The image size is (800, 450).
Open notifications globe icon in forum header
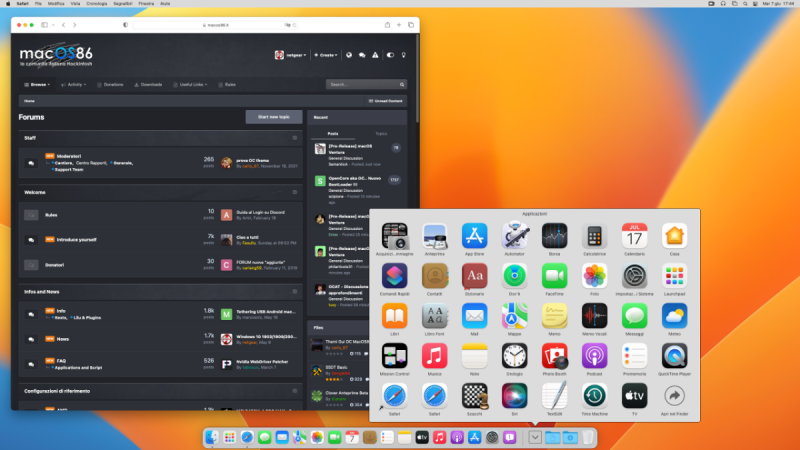point(349,55)
